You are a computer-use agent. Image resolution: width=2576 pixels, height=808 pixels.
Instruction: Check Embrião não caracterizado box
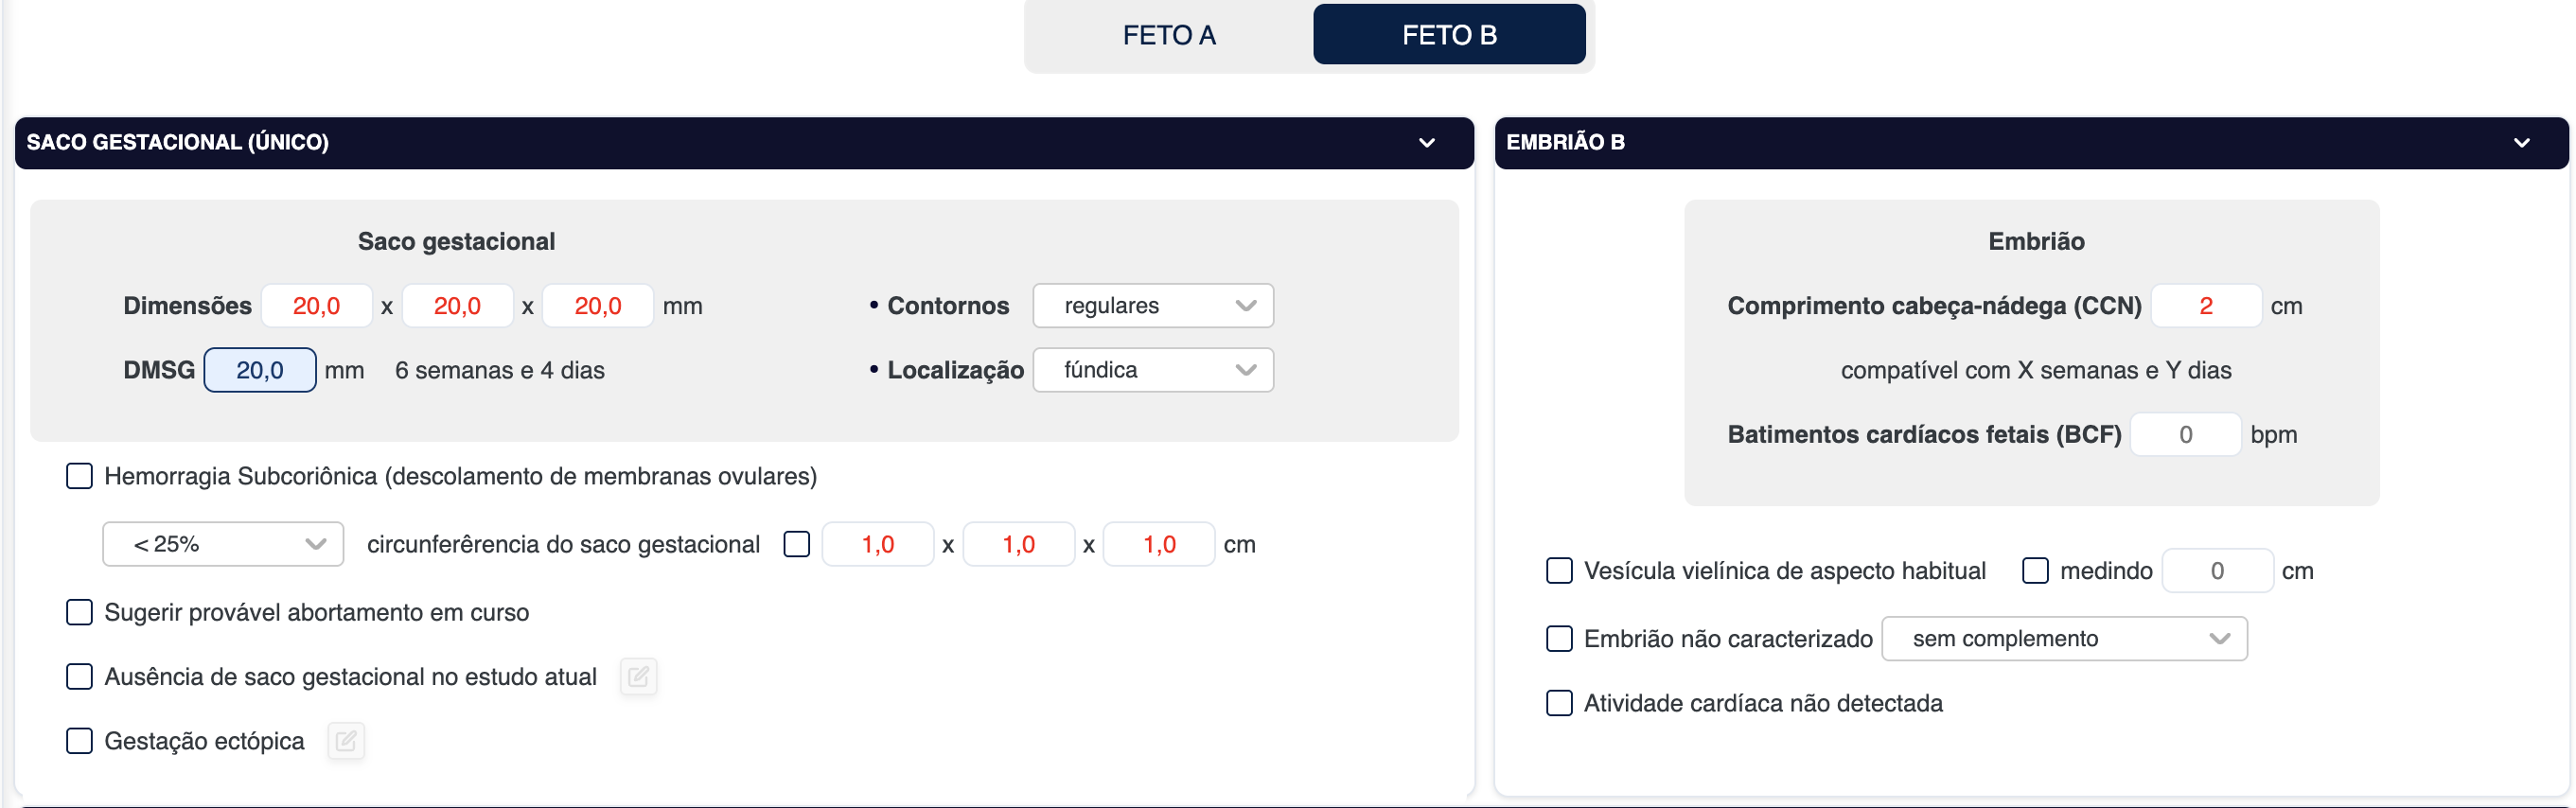click(x=1558, y=639)
